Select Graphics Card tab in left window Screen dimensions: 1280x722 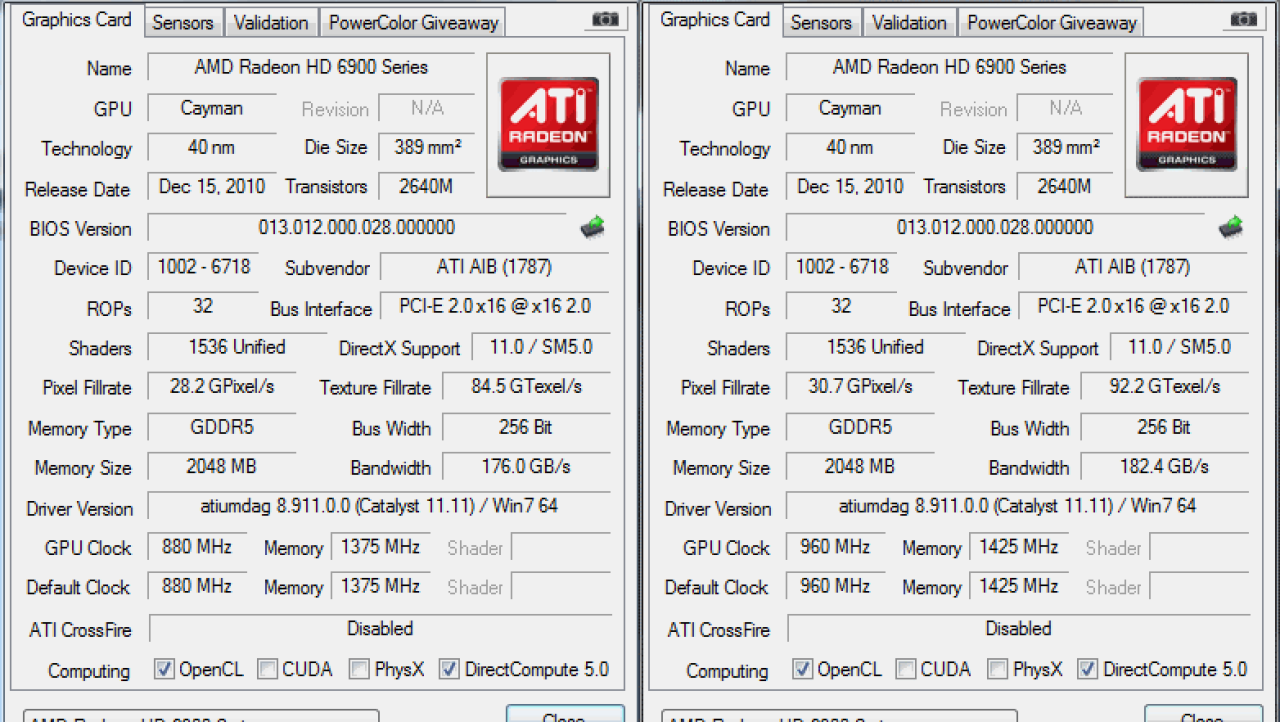pos(77,20)
